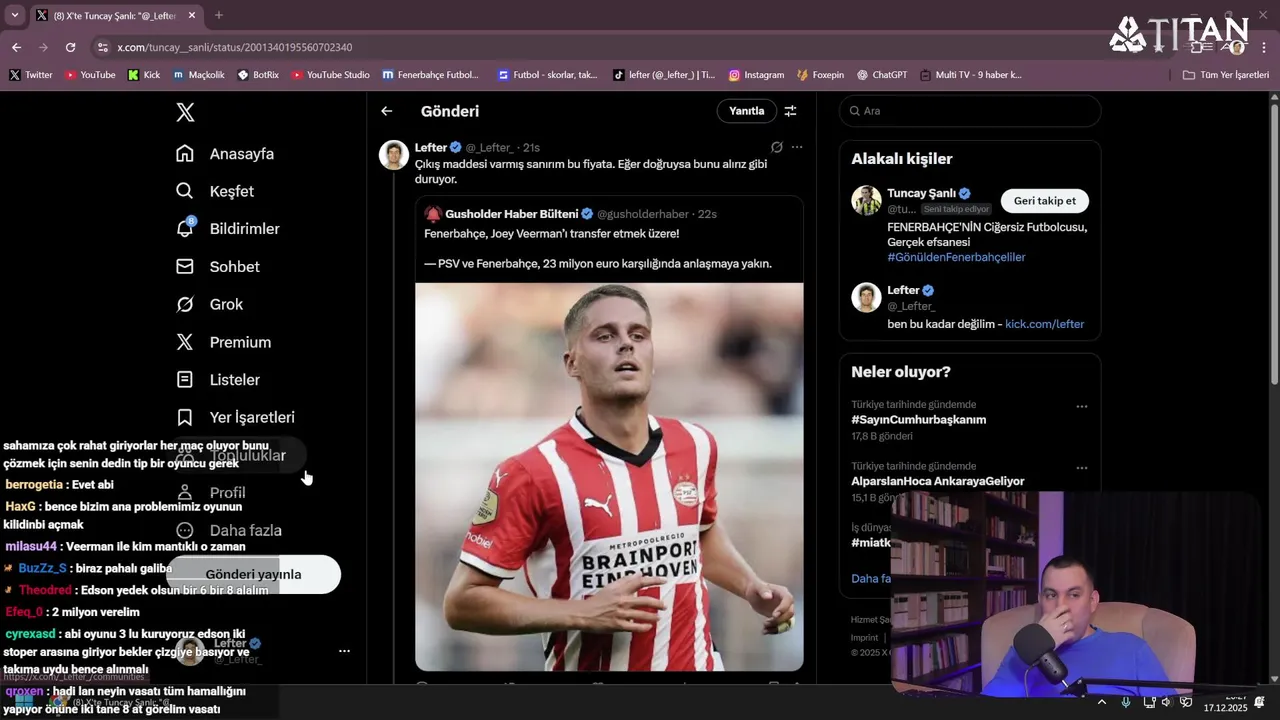Click the Listeler list icon
This screenshot has height=720, width=1280.
click(x=185, y=380)
